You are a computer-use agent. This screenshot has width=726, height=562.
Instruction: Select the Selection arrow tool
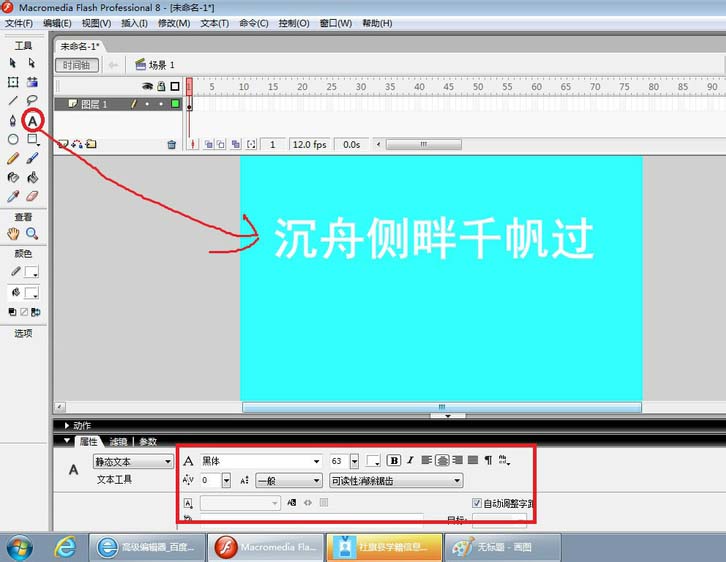(x=13, y=63)
